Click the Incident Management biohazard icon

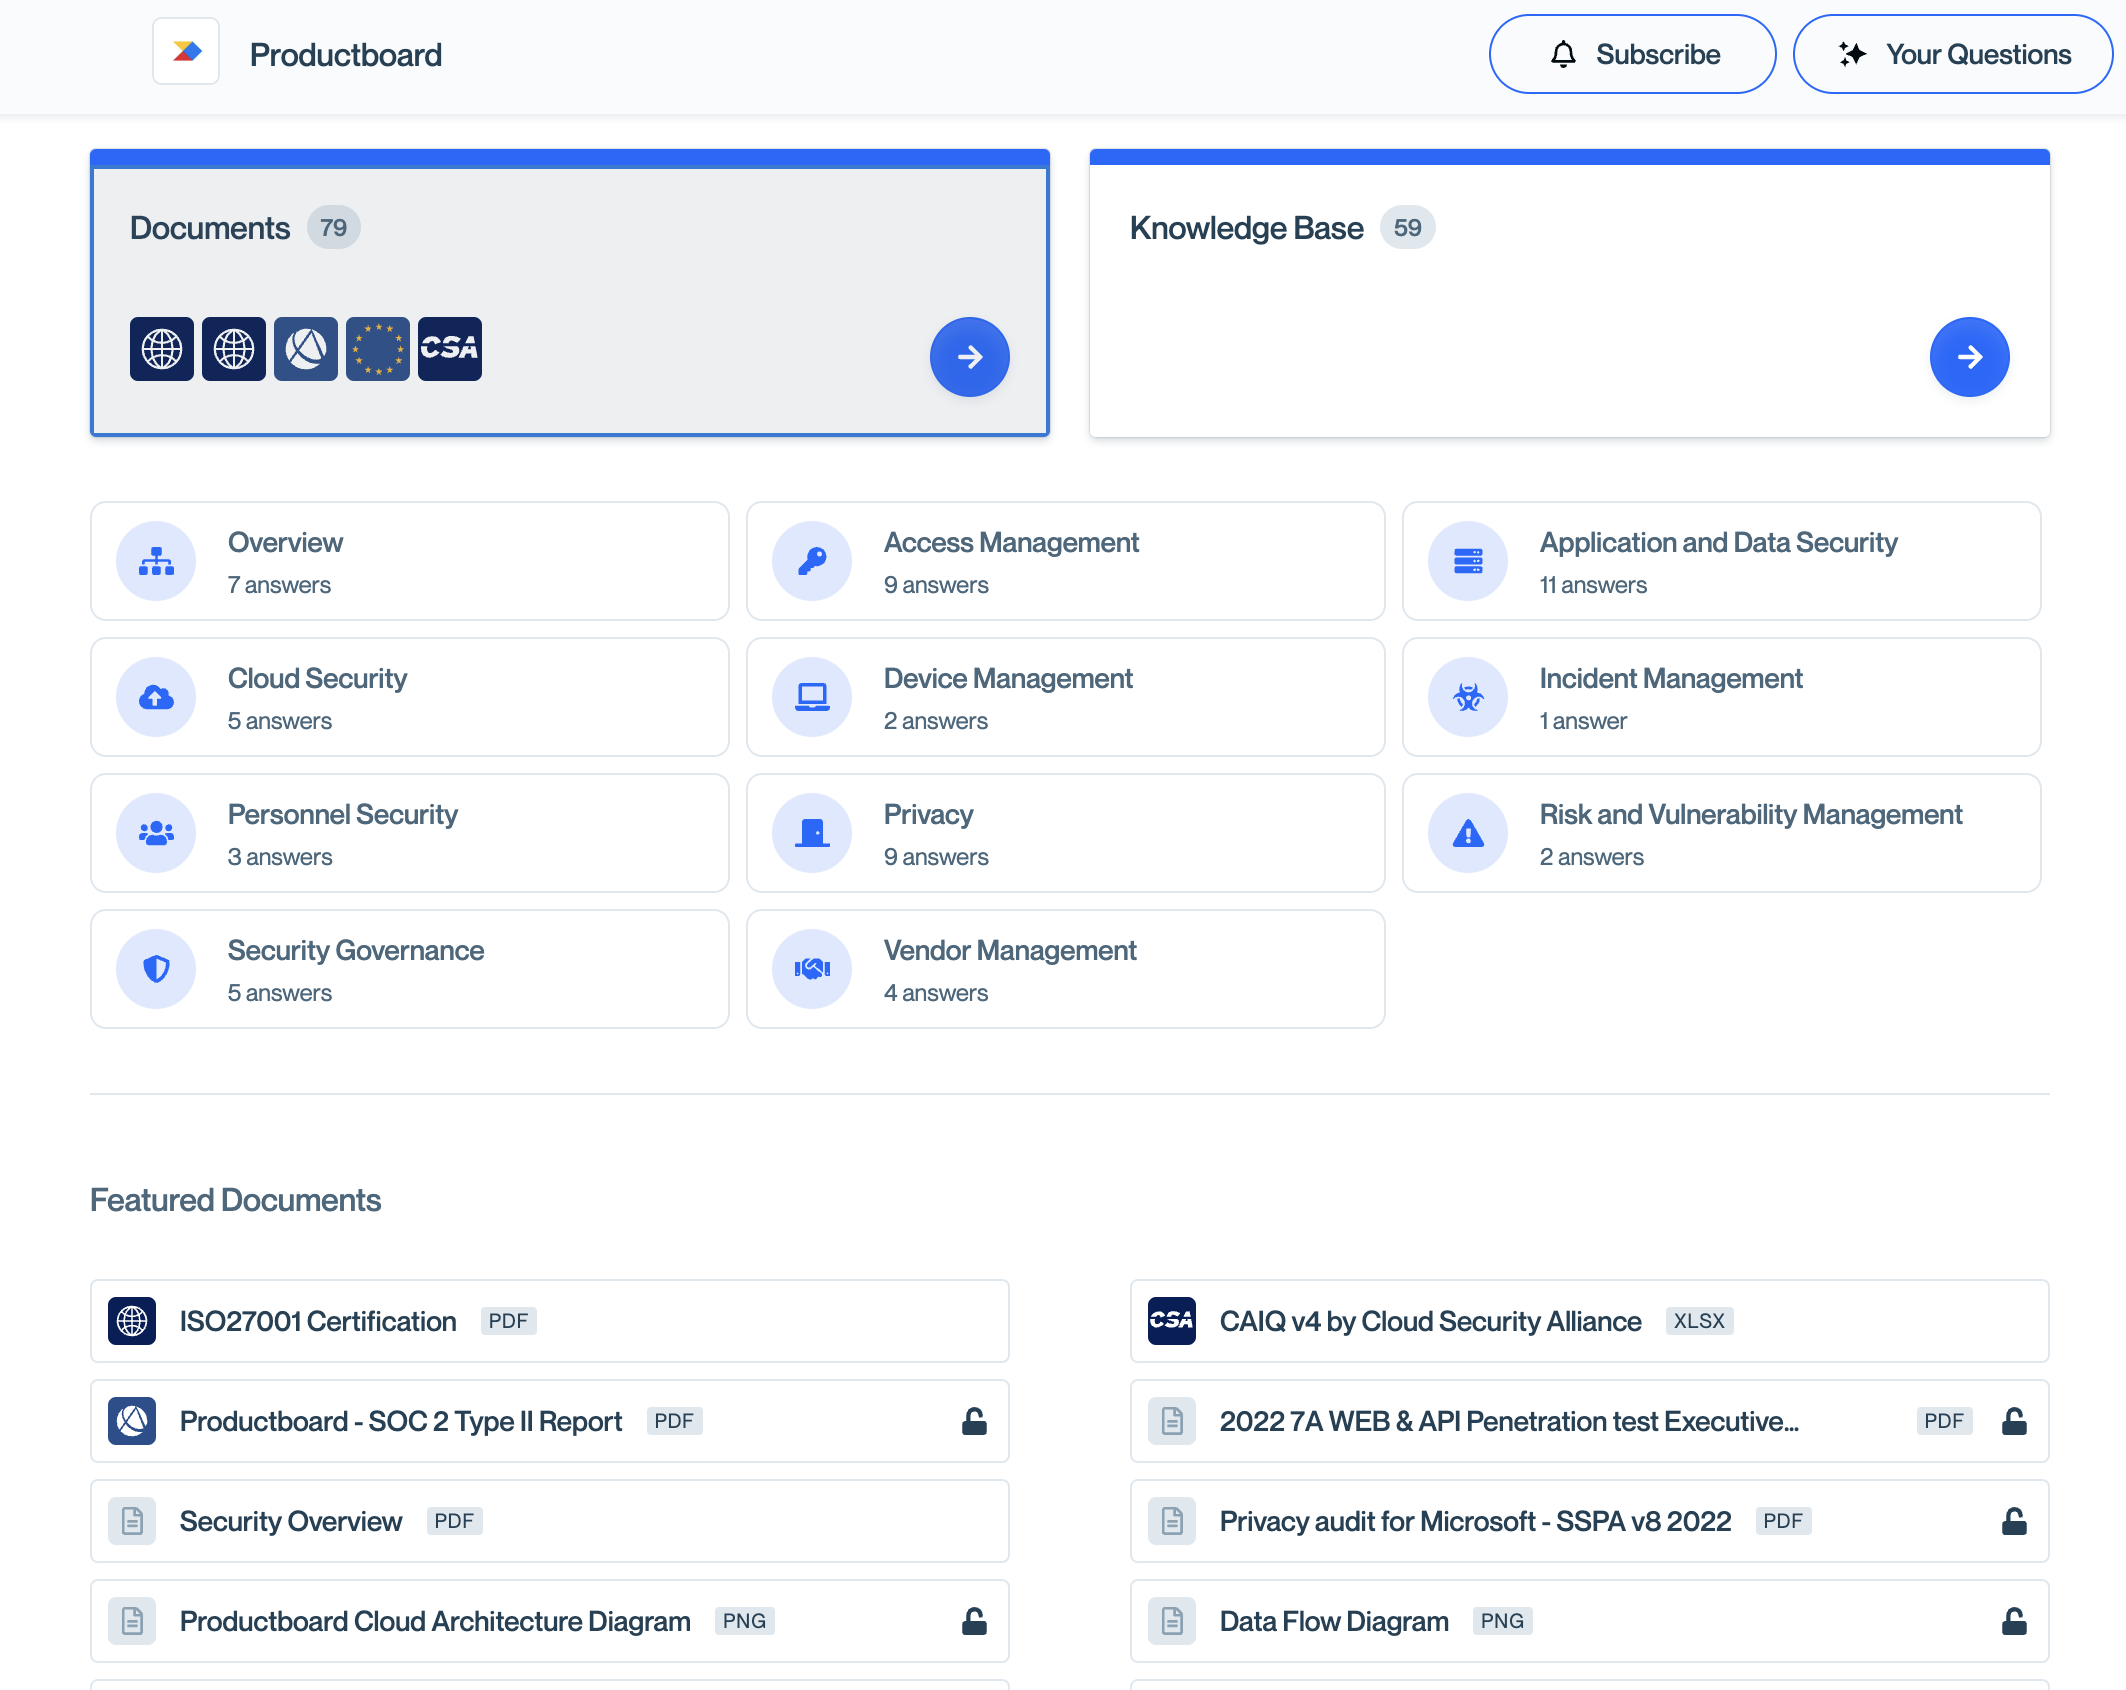click(x=1468, y=697)
